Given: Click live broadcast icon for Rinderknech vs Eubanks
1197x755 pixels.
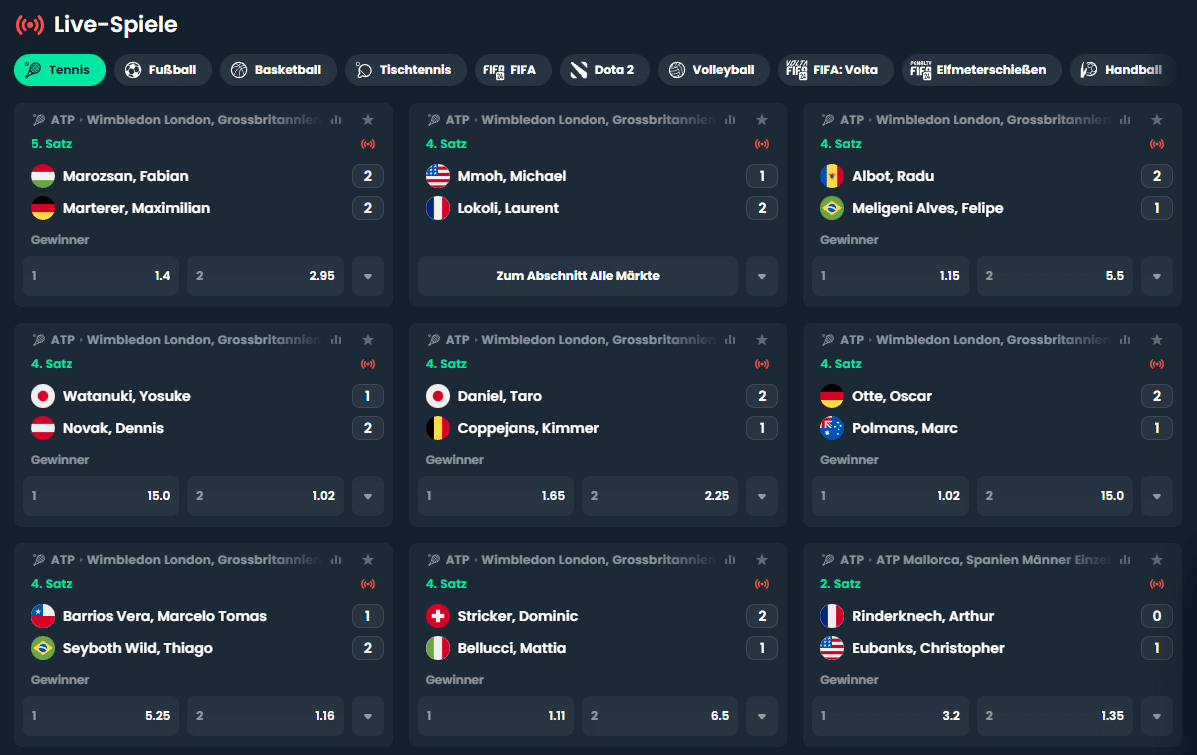Looking at the screenshot, I should tap(1157, 584).
